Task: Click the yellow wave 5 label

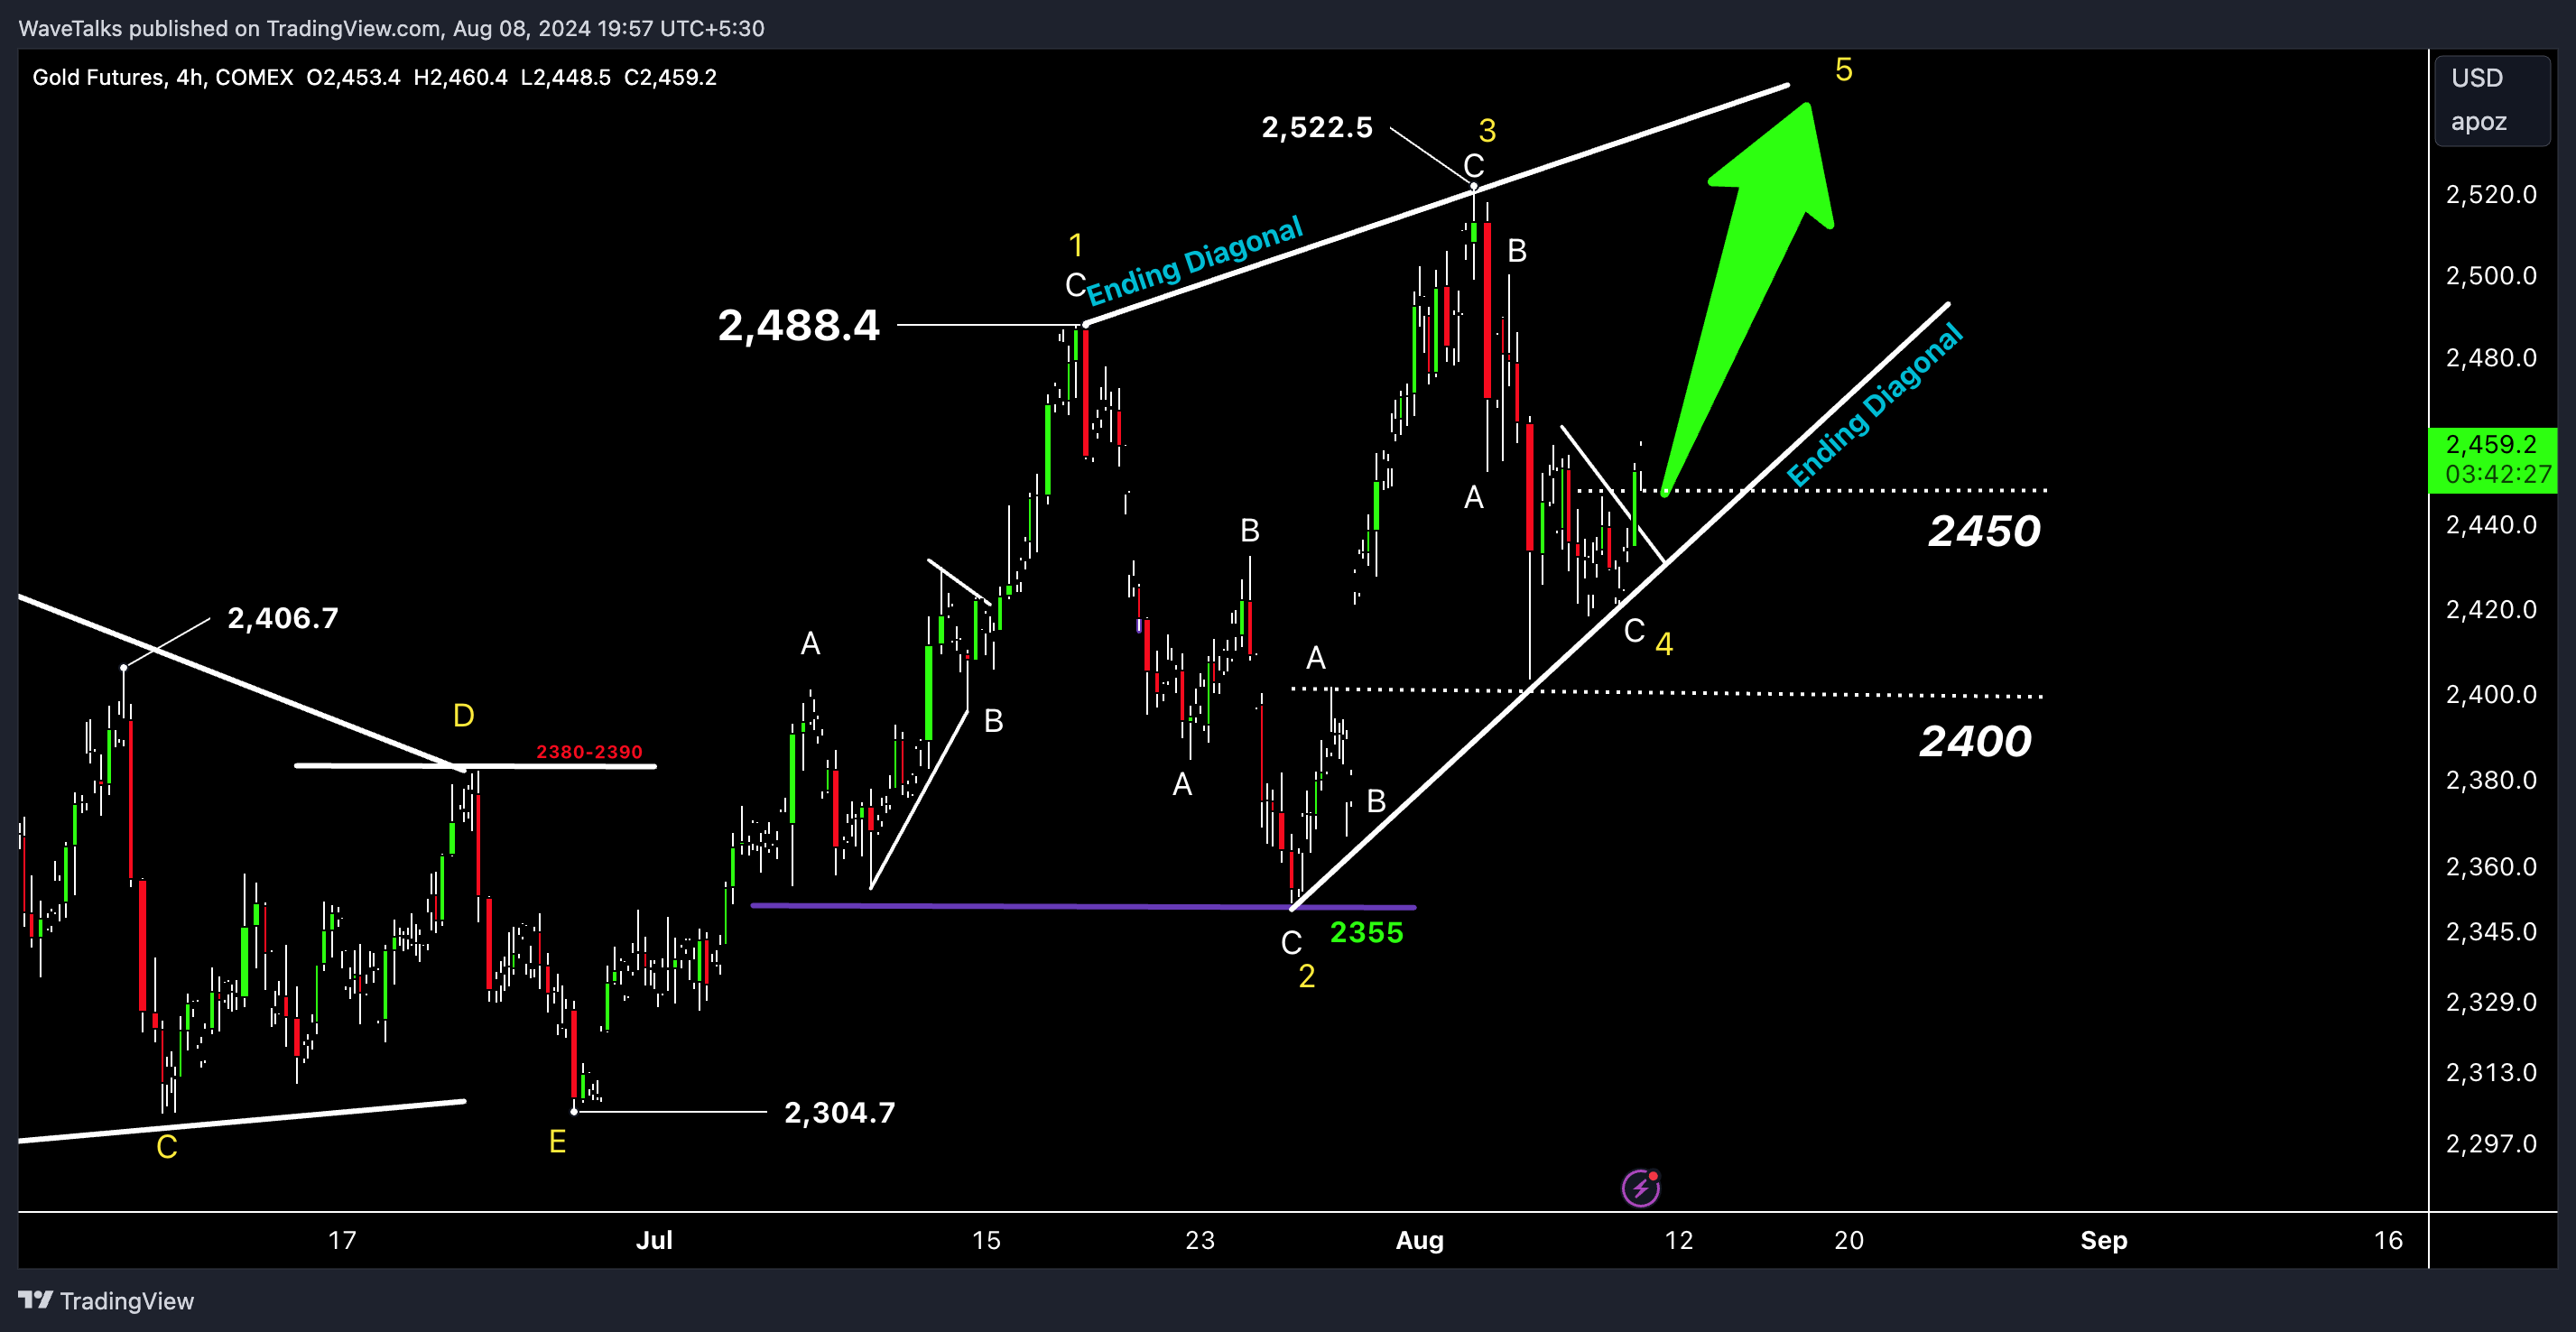Action: click(x=1844, y=70)
